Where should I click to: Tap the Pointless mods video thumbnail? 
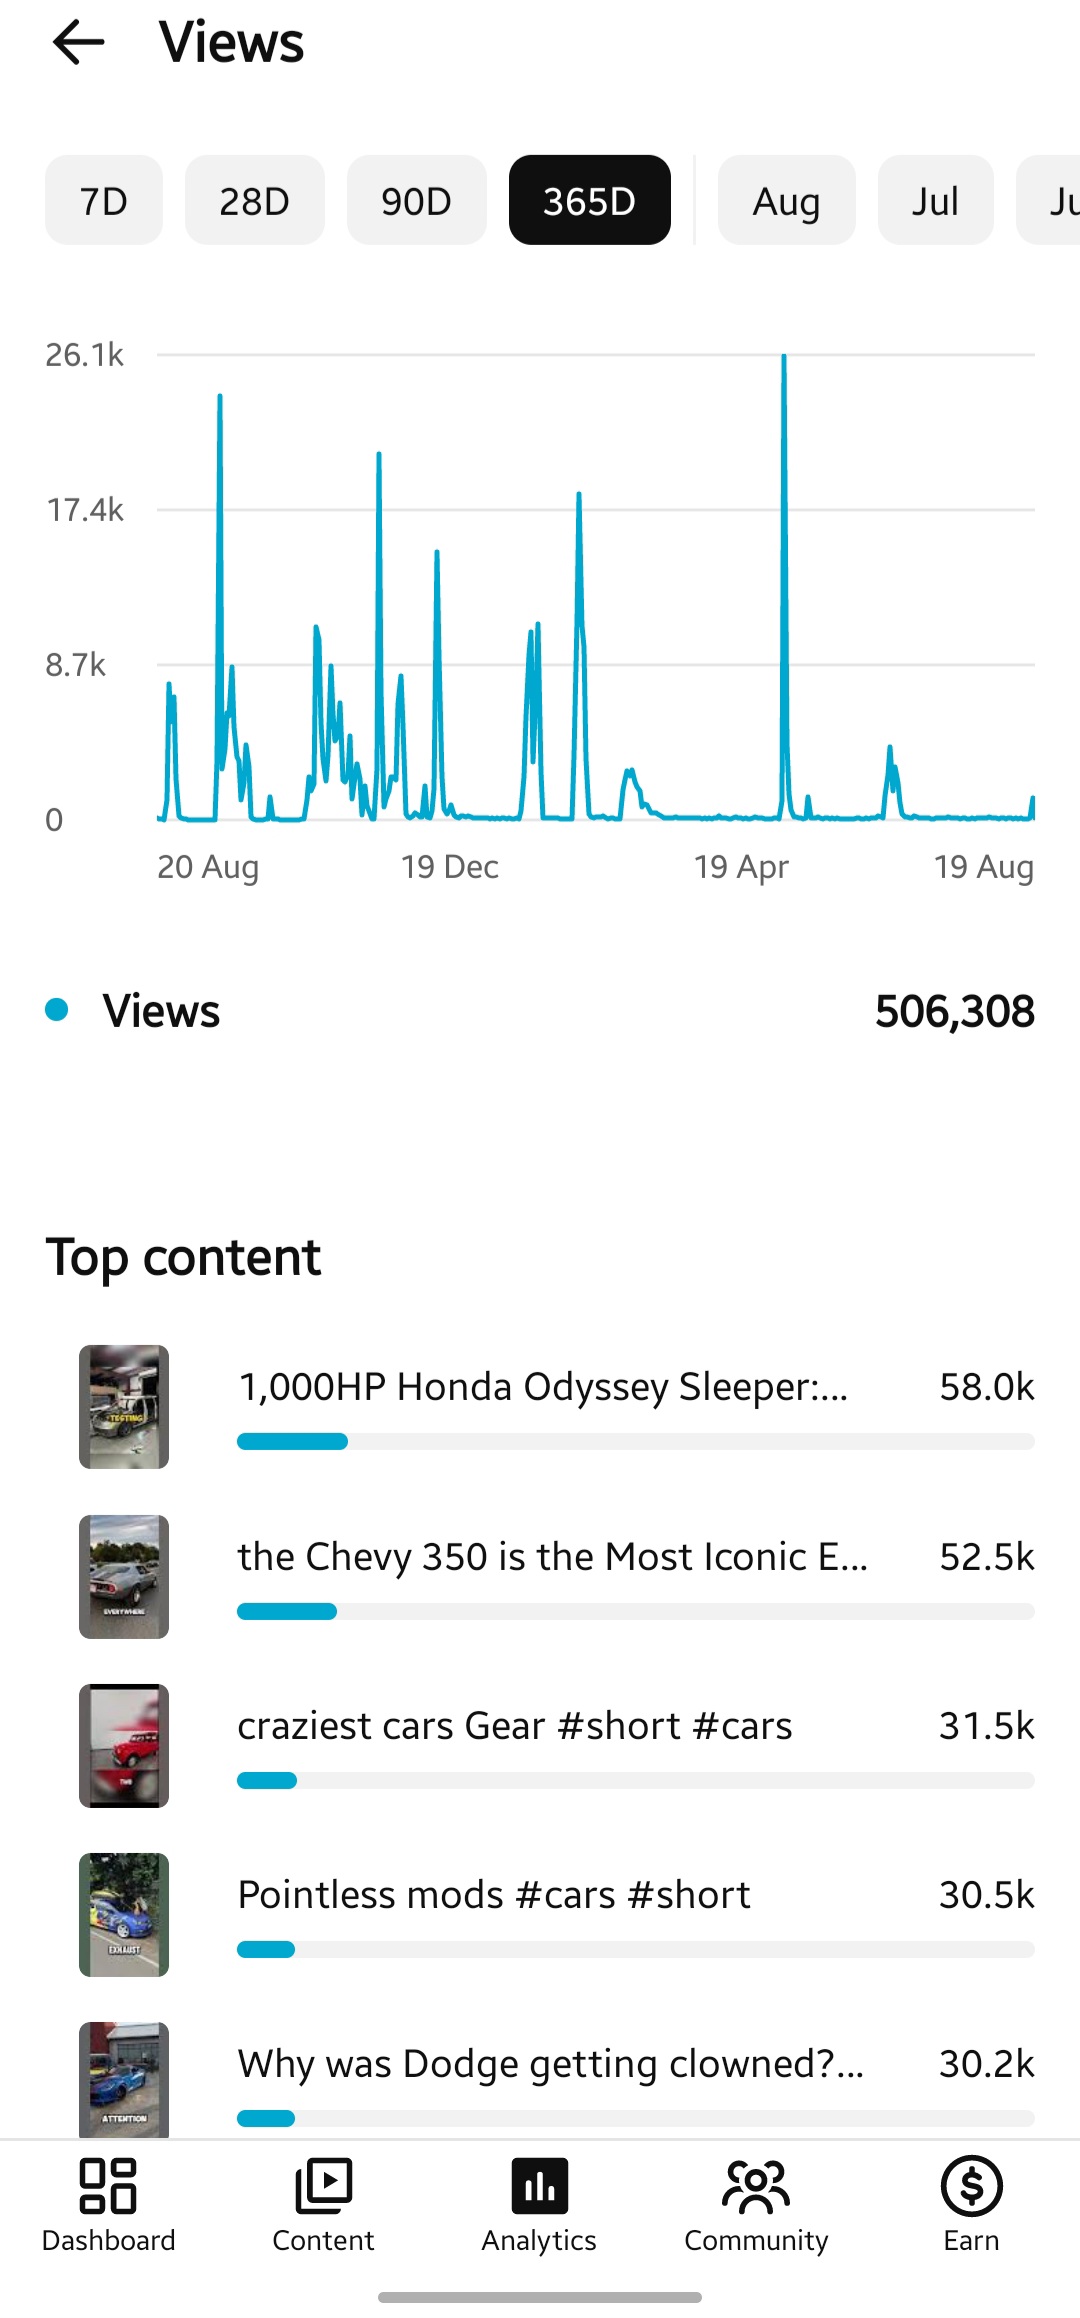point(124,1915)
